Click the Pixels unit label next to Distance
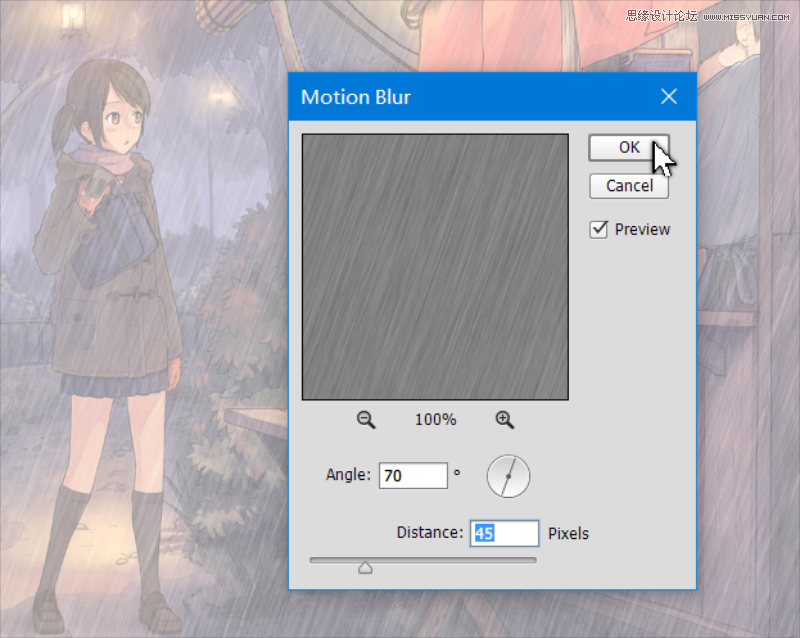The height and width of the screenshot is (638, 800). pos(568,533)
